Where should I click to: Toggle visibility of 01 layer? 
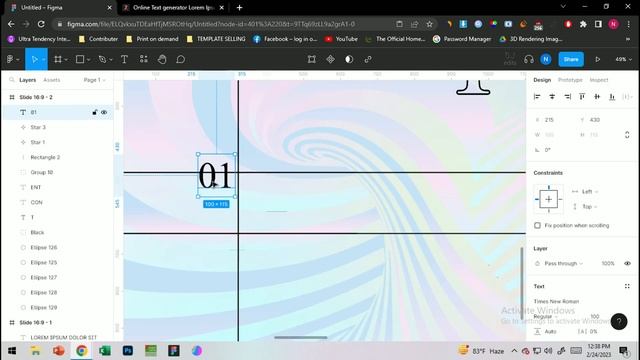tap(104, 112)
